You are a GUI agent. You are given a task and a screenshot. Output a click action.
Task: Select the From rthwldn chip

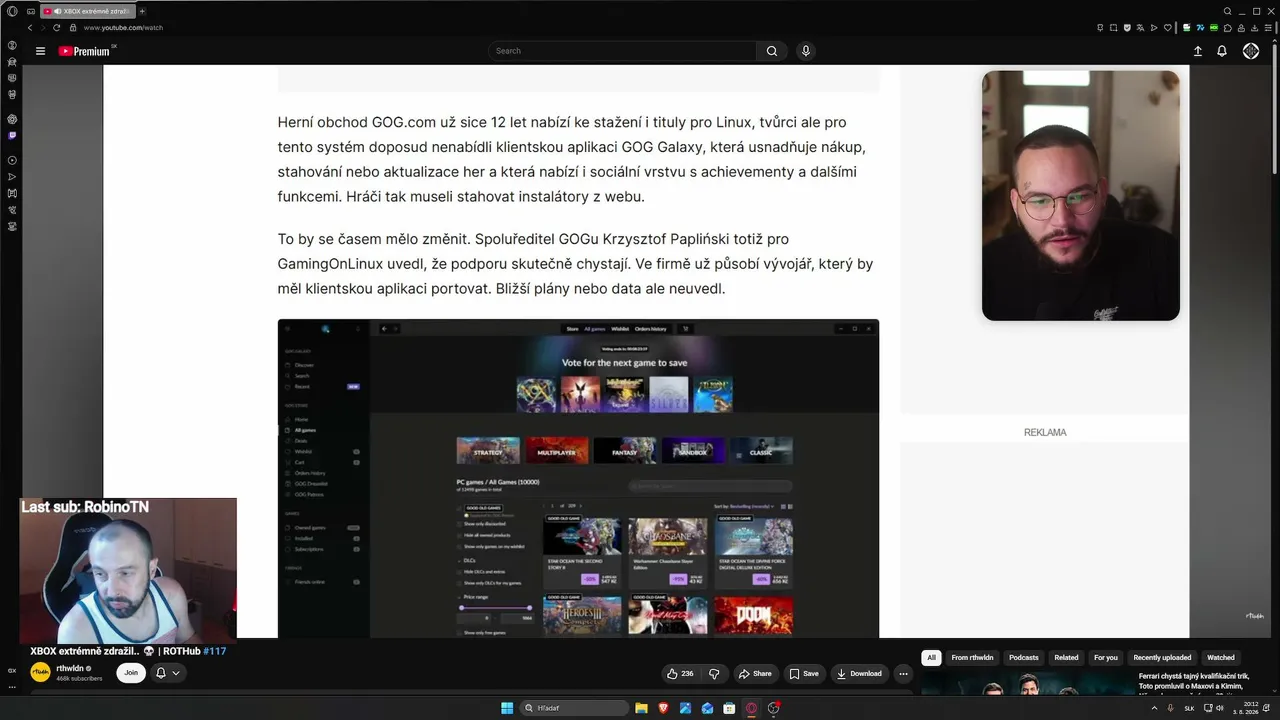(972, 658)
